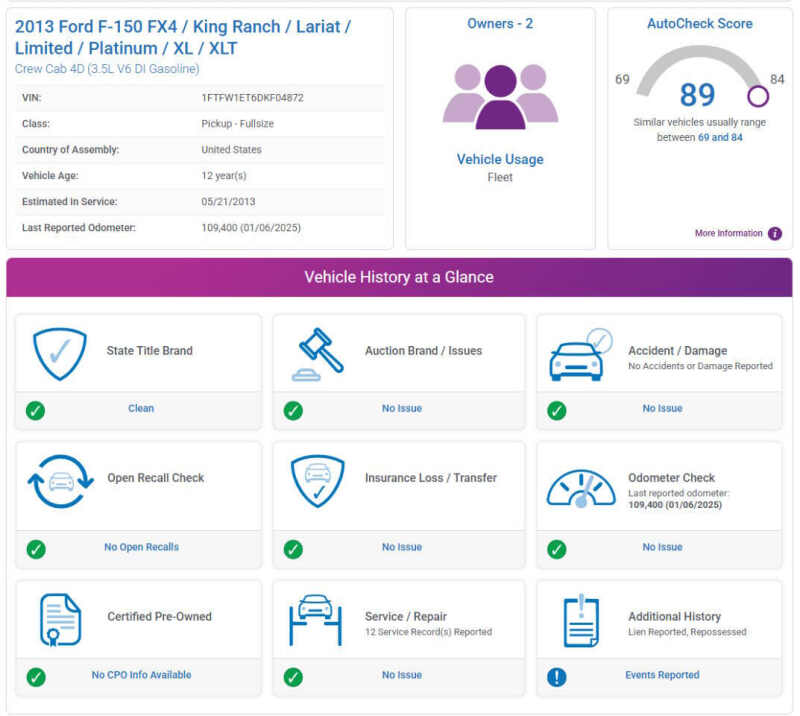This screenshot has height=716, width=800.
Task: Click the Additional History clipboard icon
Action: pyautogui.click(x=580, y=620)
